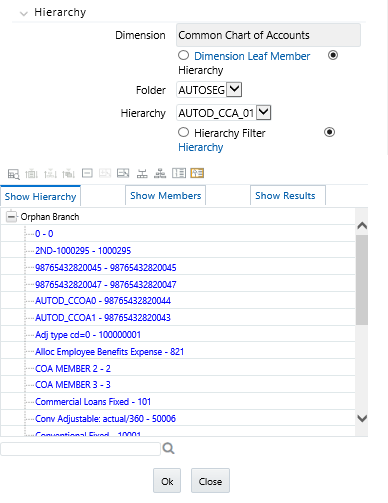This screenshot has width=388, height=503.
Task: Click the scrollbar down arrow in tree panel
Action: click(x=362, y=418)
